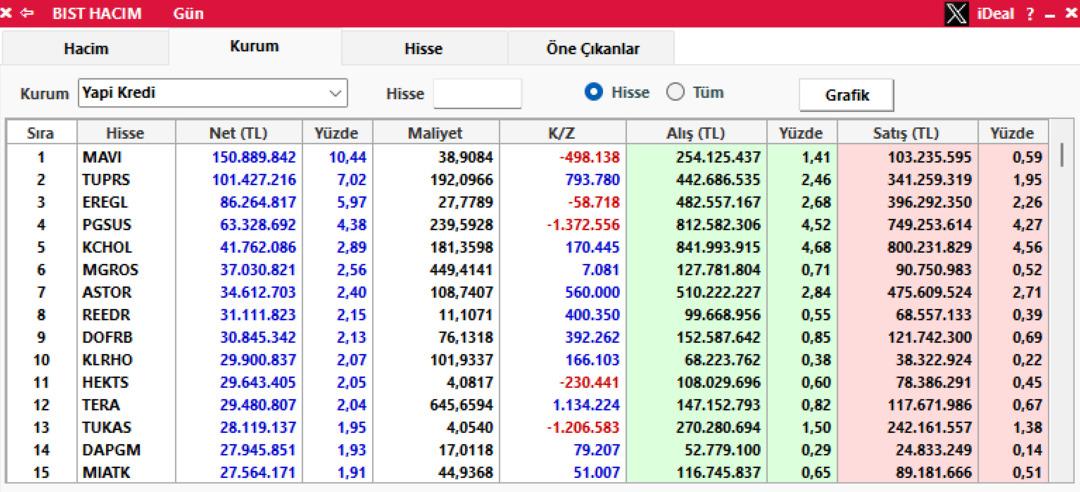Select the MIATK stock row
The height and width of the screenshot is (492, 1080).
528,473
